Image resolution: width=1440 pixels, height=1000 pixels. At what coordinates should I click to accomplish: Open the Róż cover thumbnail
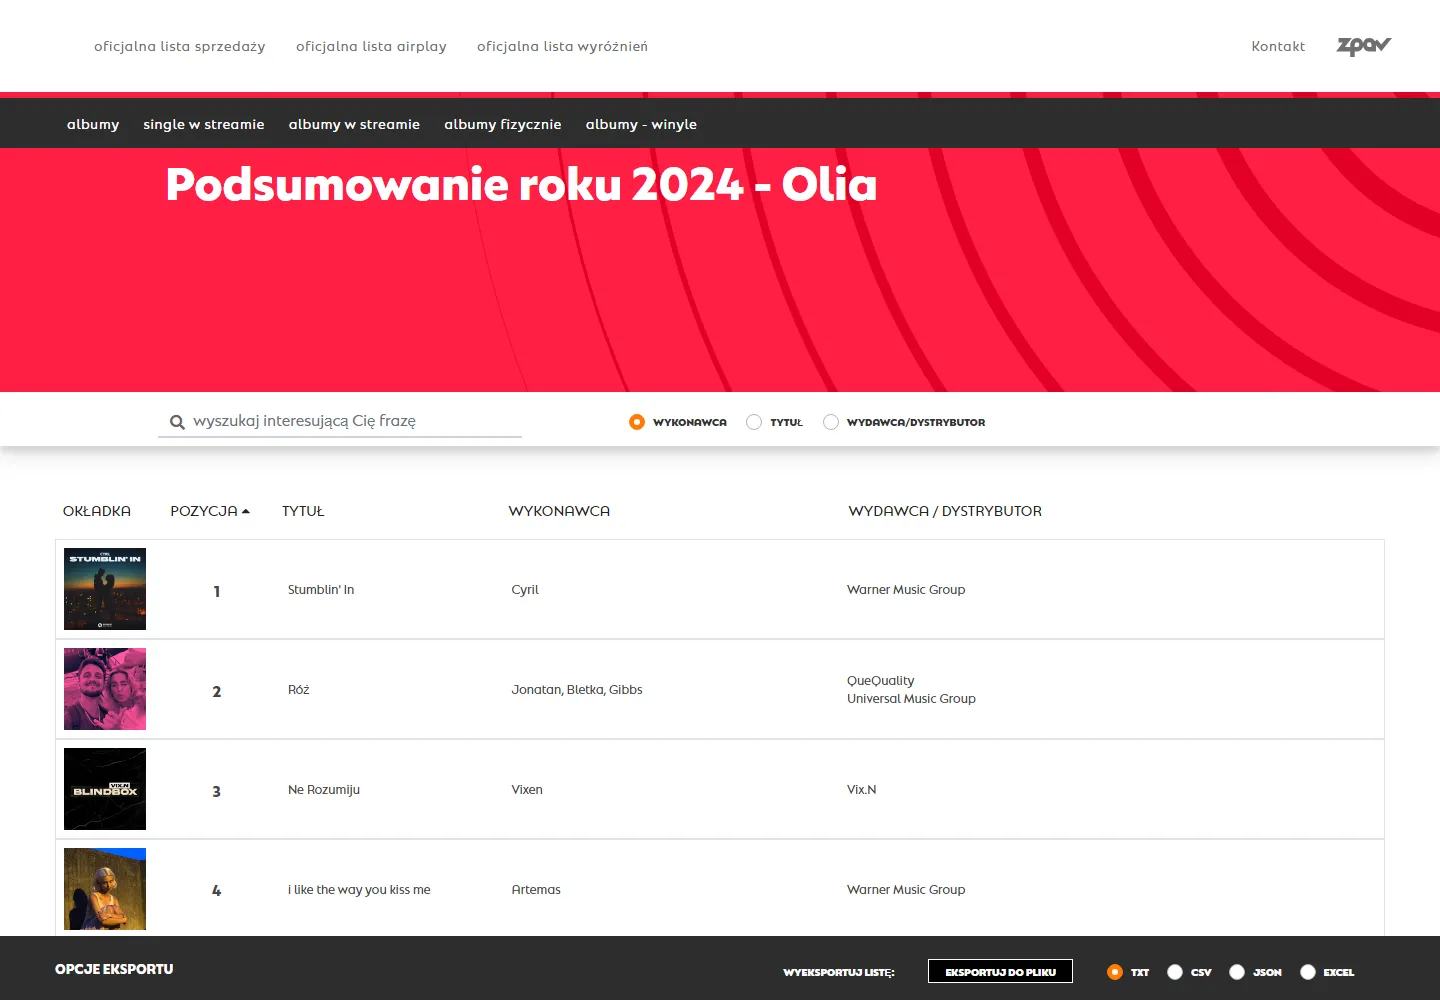(x=105, y=689)
